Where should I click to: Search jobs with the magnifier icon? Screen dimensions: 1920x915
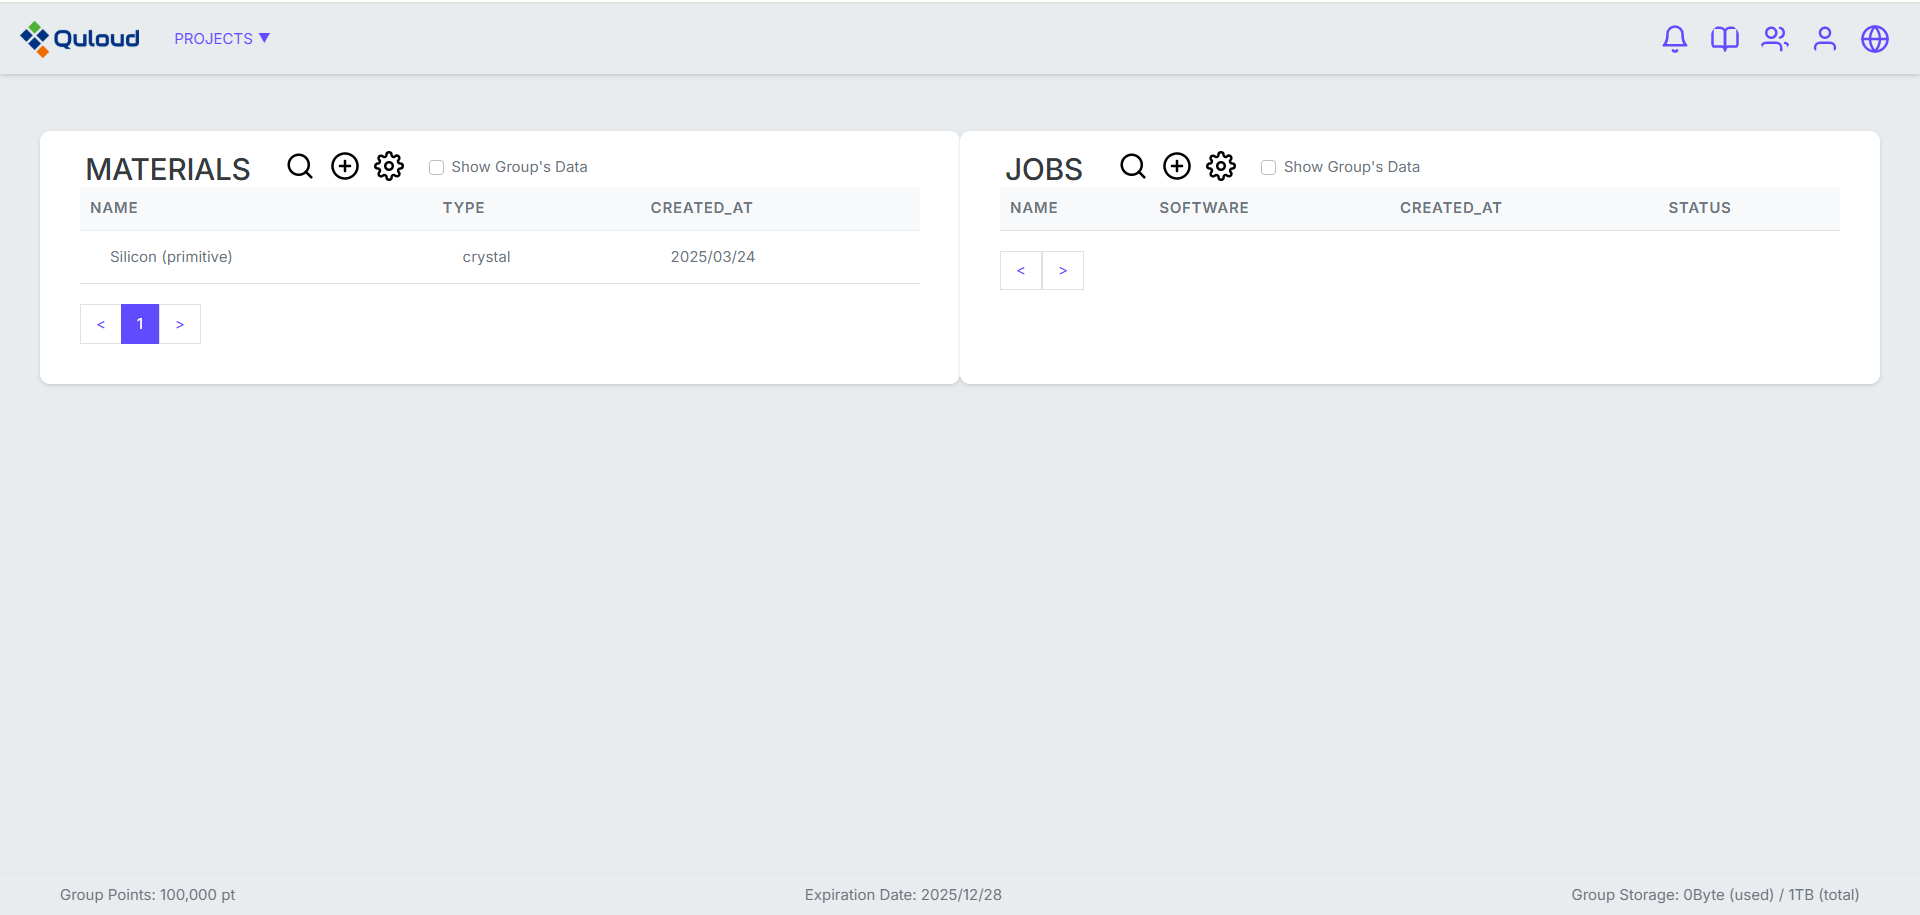[1132, 166]
